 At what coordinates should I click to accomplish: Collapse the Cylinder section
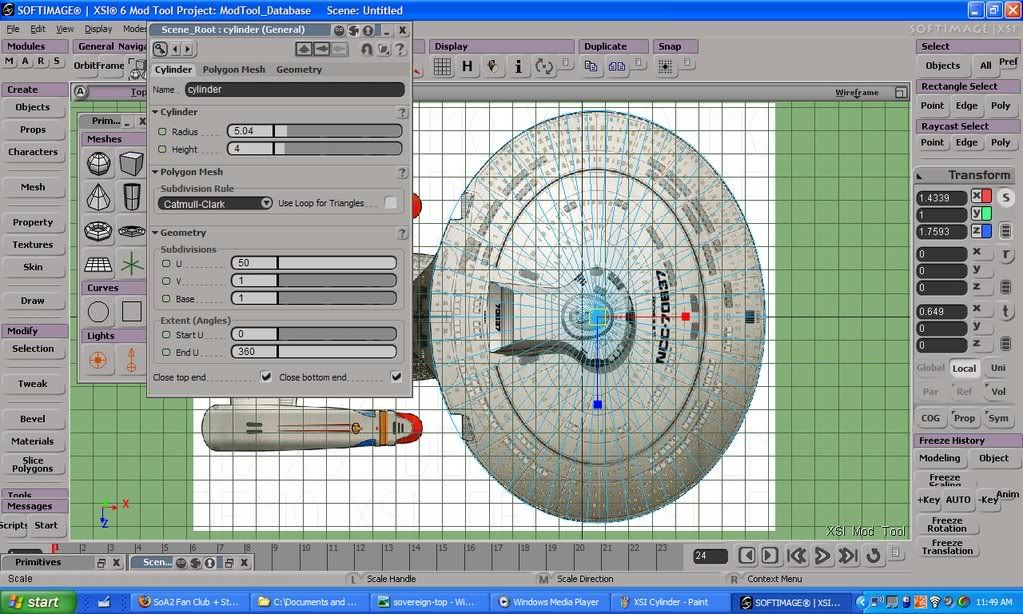155,112
